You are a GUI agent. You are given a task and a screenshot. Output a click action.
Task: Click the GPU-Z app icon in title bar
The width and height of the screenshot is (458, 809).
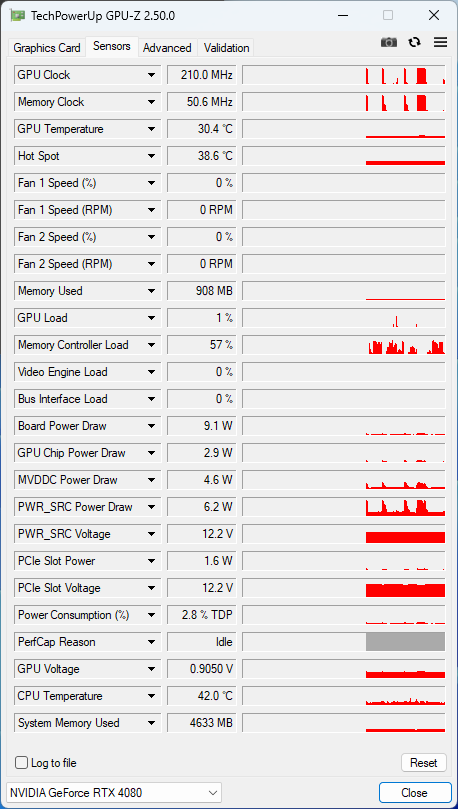point(18,15)
